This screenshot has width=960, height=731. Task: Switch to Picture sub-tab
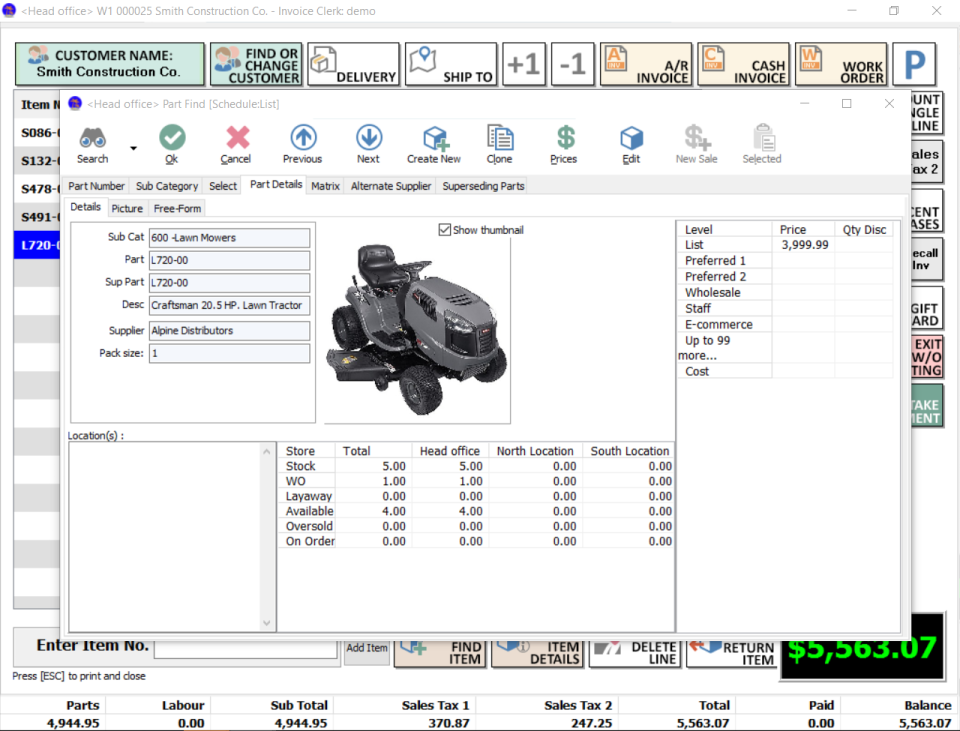click(127, 209)
